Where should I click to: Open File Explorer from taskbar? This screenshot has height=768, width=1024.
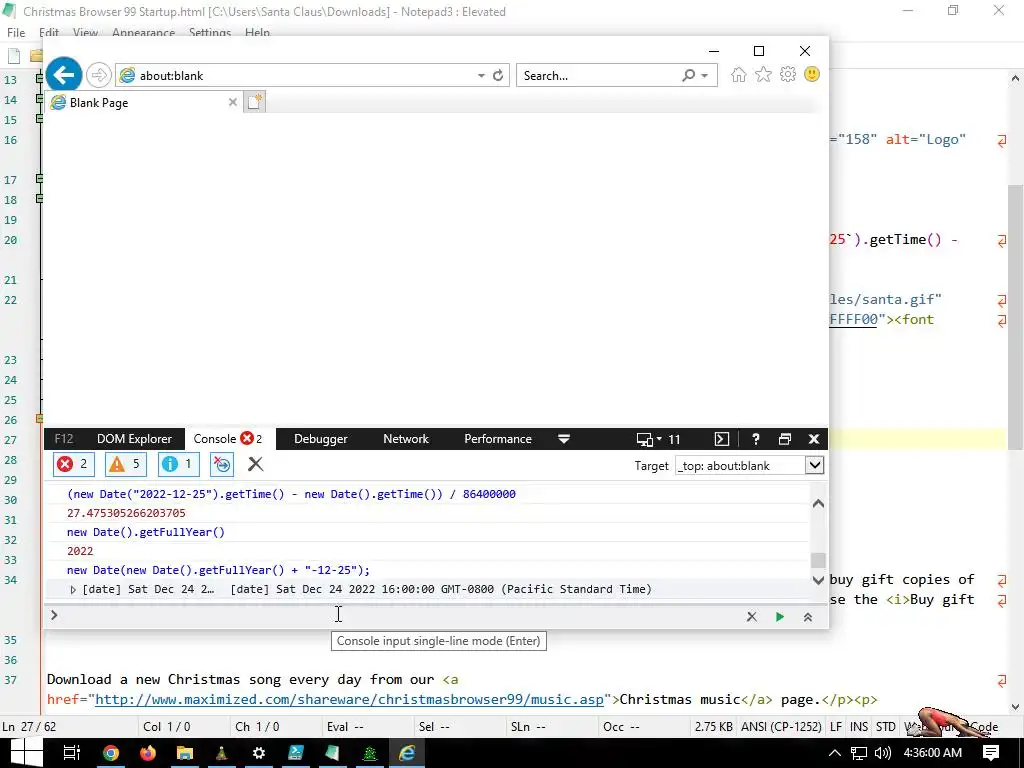click(x=185, y=753)
